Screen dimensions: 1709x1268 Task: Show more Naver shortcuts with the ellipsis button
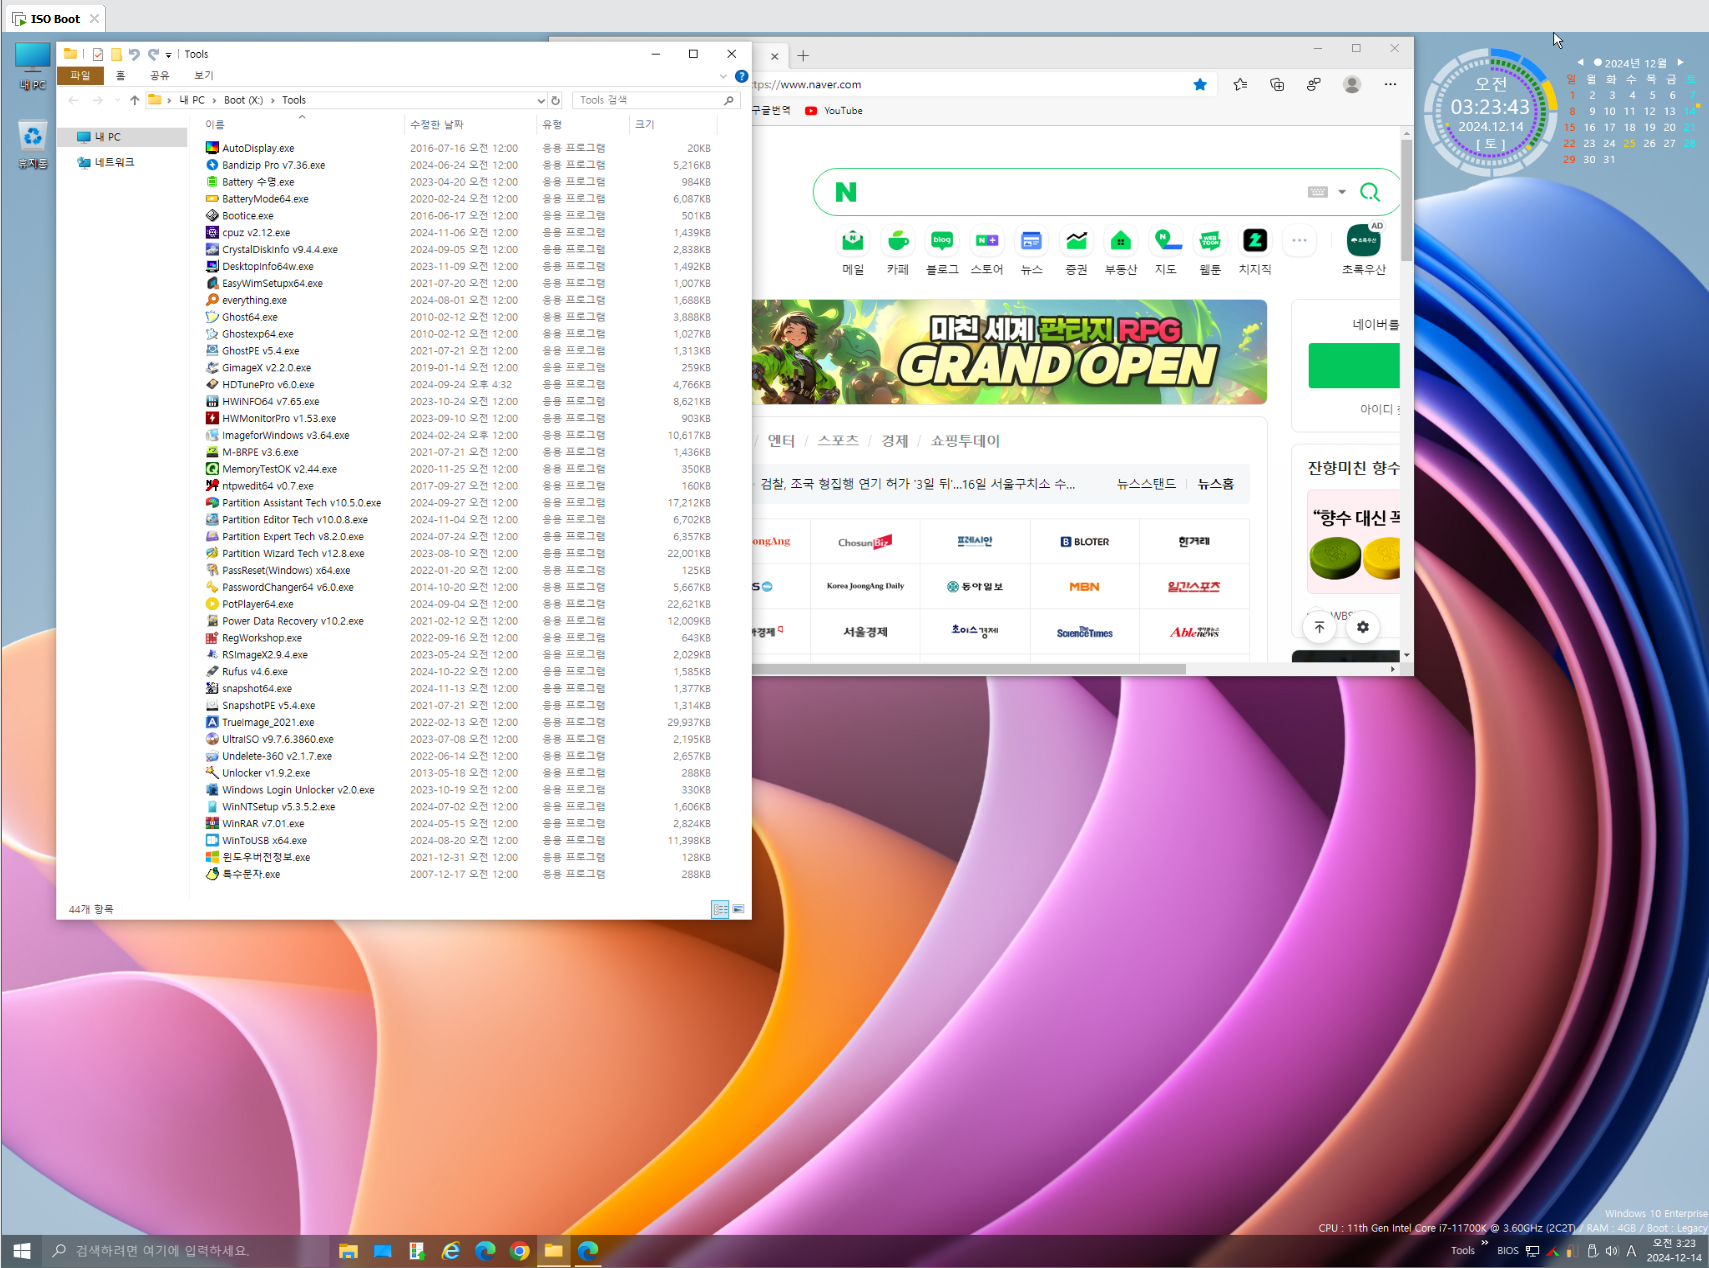[x=1299, y=241]
